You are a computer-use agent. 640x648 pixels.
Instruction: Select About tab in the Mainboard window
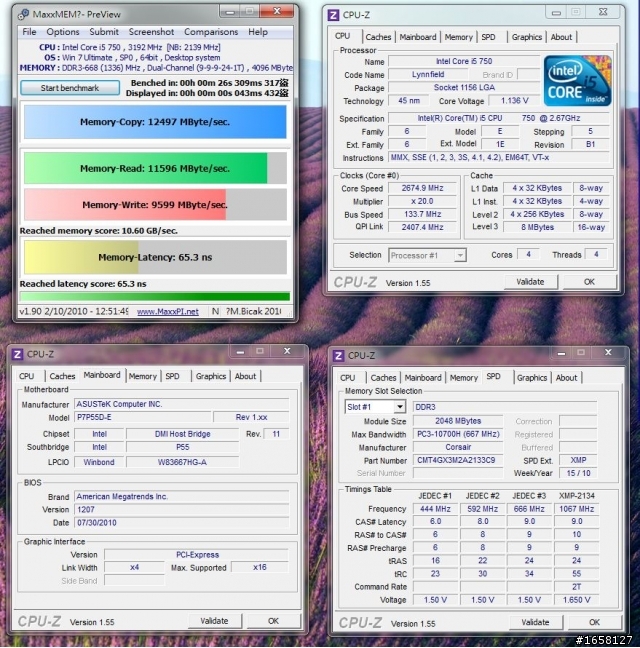245,376
